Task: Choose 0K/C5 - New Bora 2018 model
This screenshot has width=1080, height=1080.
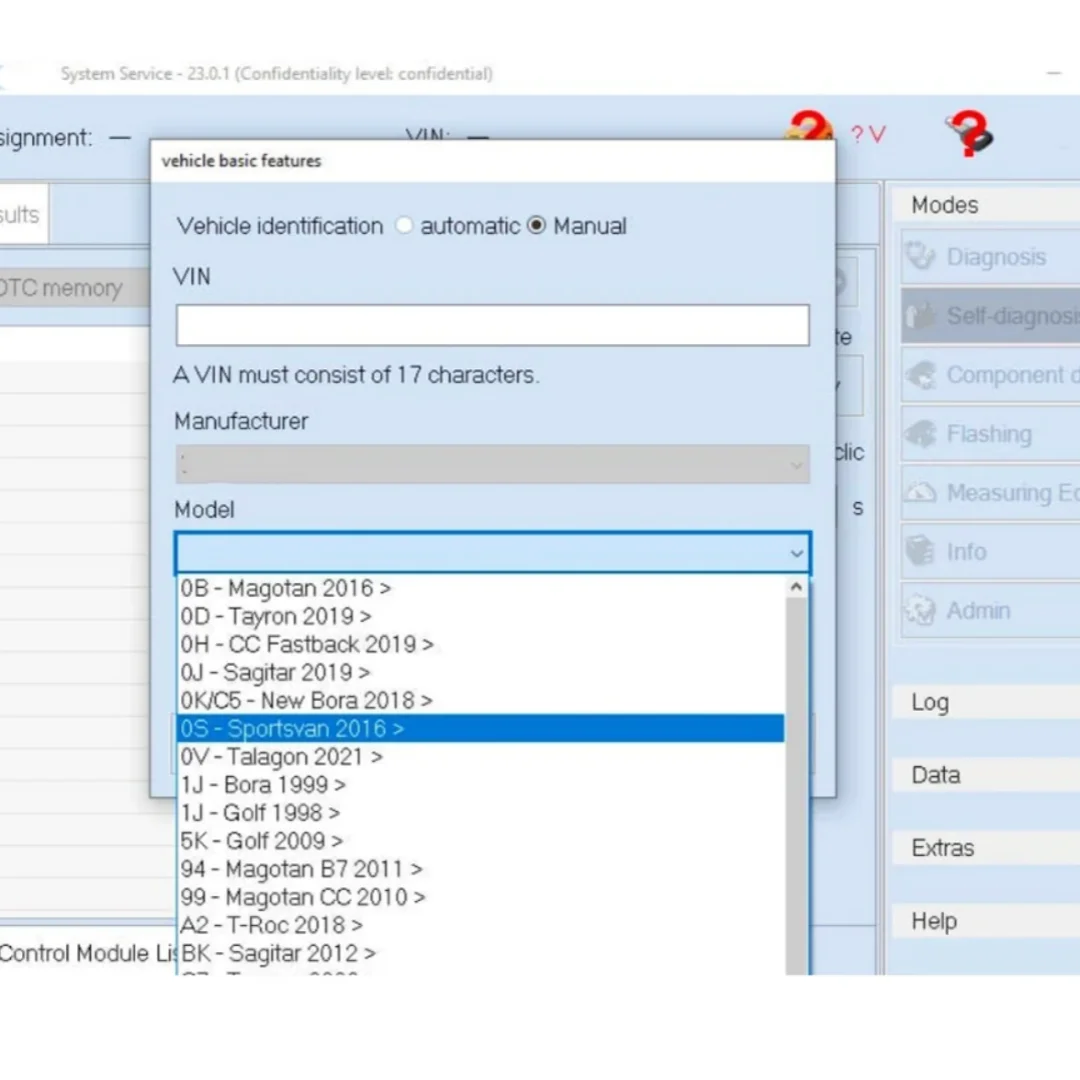Action: [x=480, y=700]
